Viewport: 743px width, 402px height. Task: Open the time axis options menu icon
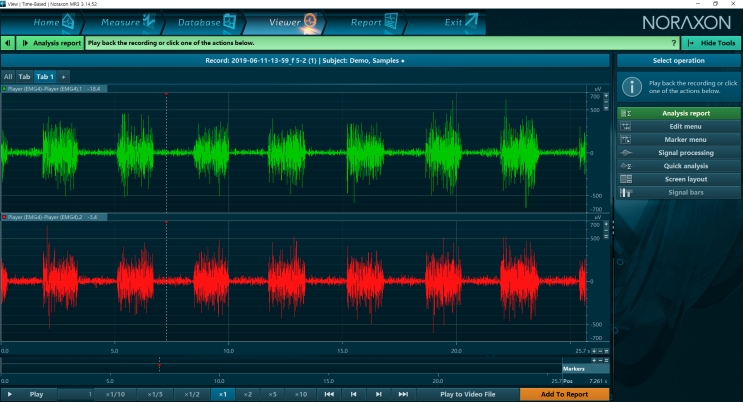tap(607, 351)
